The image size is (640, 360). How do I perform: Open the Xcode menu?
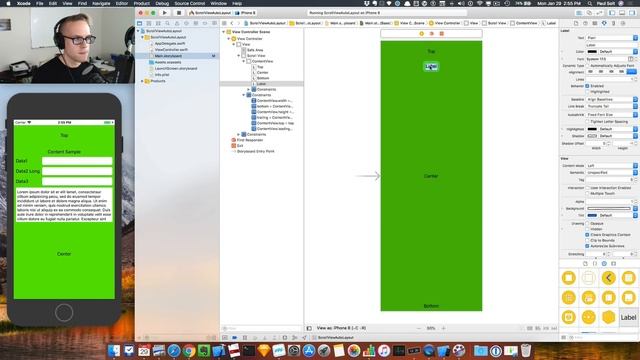(x=24, y=3)
